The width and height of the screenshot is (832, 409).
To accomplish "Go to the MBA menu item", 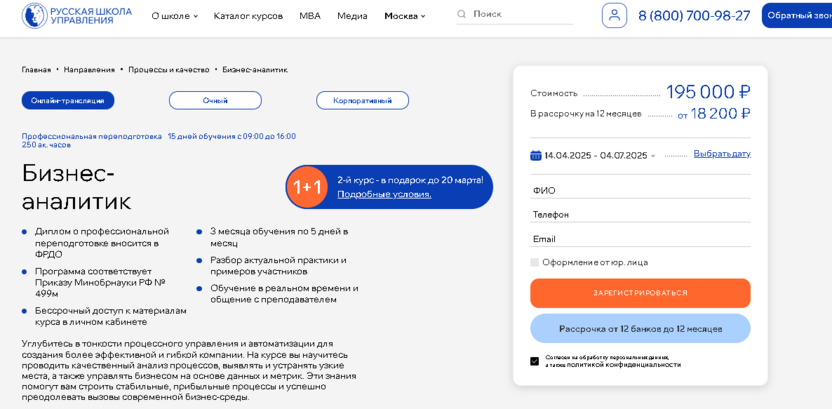I will 310,16.
